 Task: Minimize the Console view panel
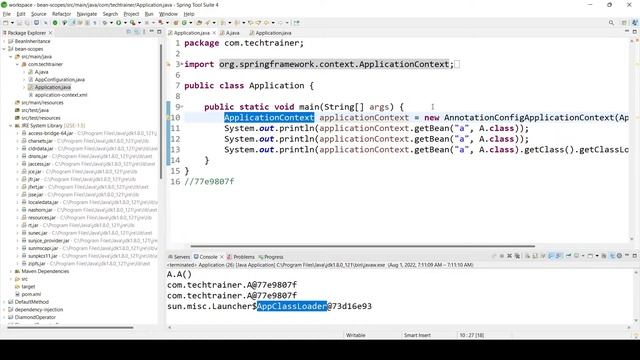click(x=627, y=256)
